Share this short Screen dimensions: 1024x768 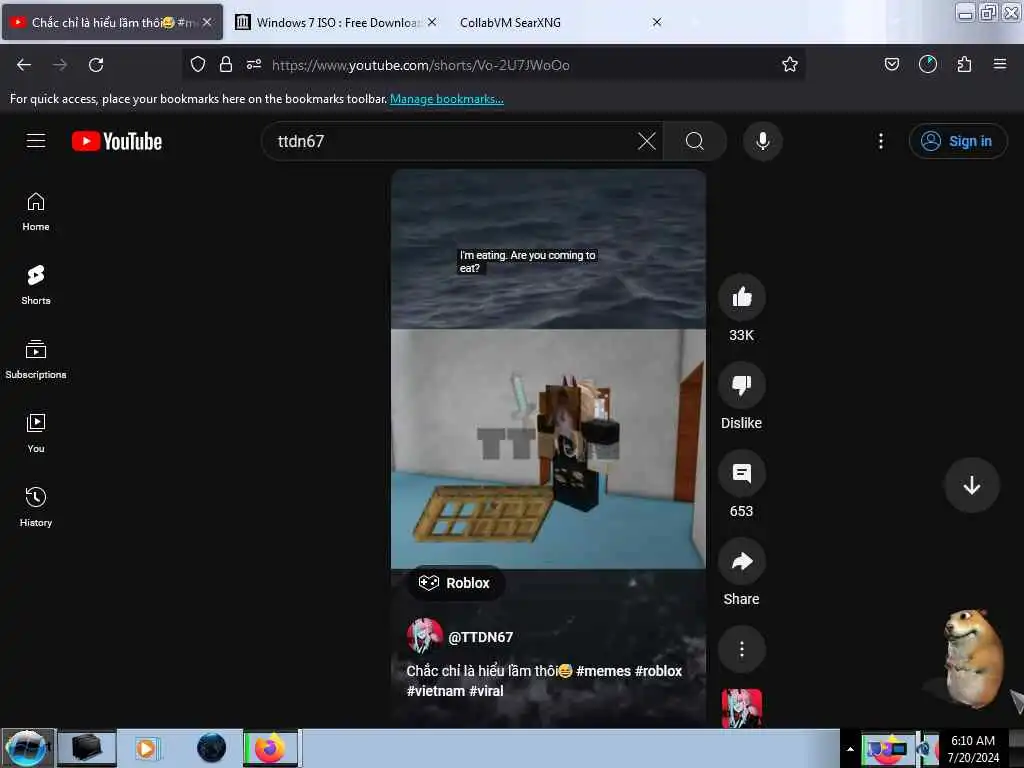pyautogui.click(x=741, y=562)
